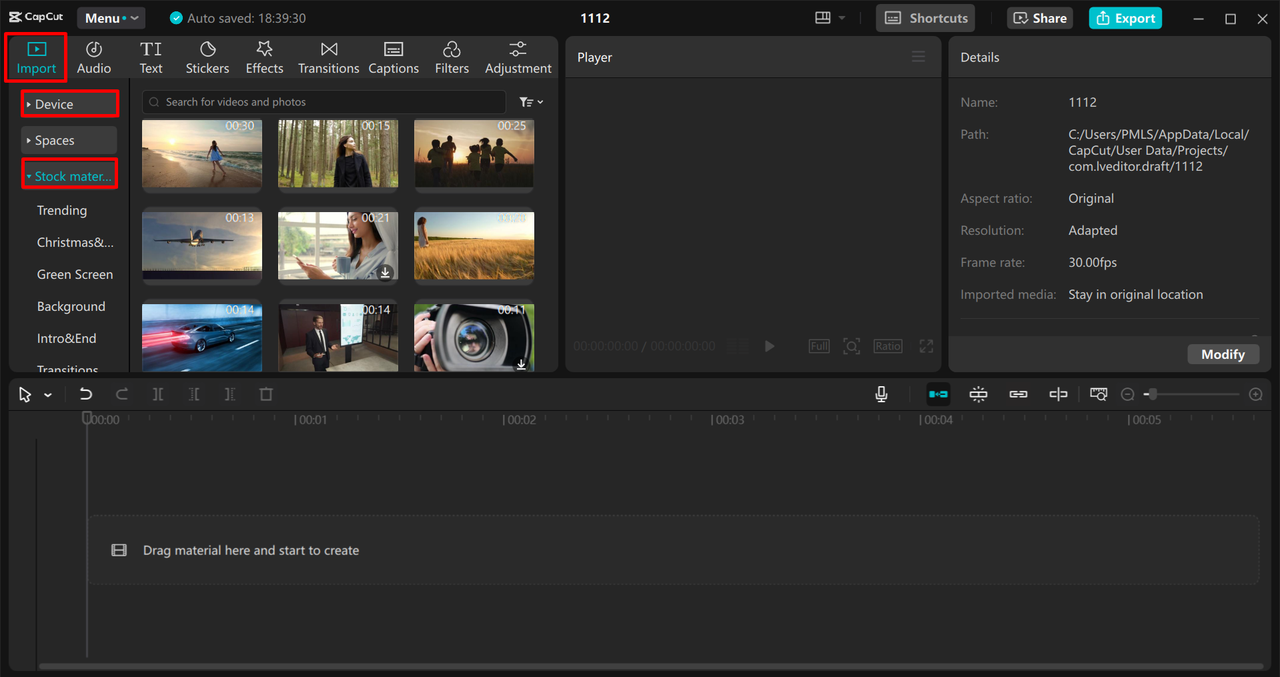Screen dimensions: 1280x677
Task: Select the speeding car 00:14 clip
Action: pos(202,337)
